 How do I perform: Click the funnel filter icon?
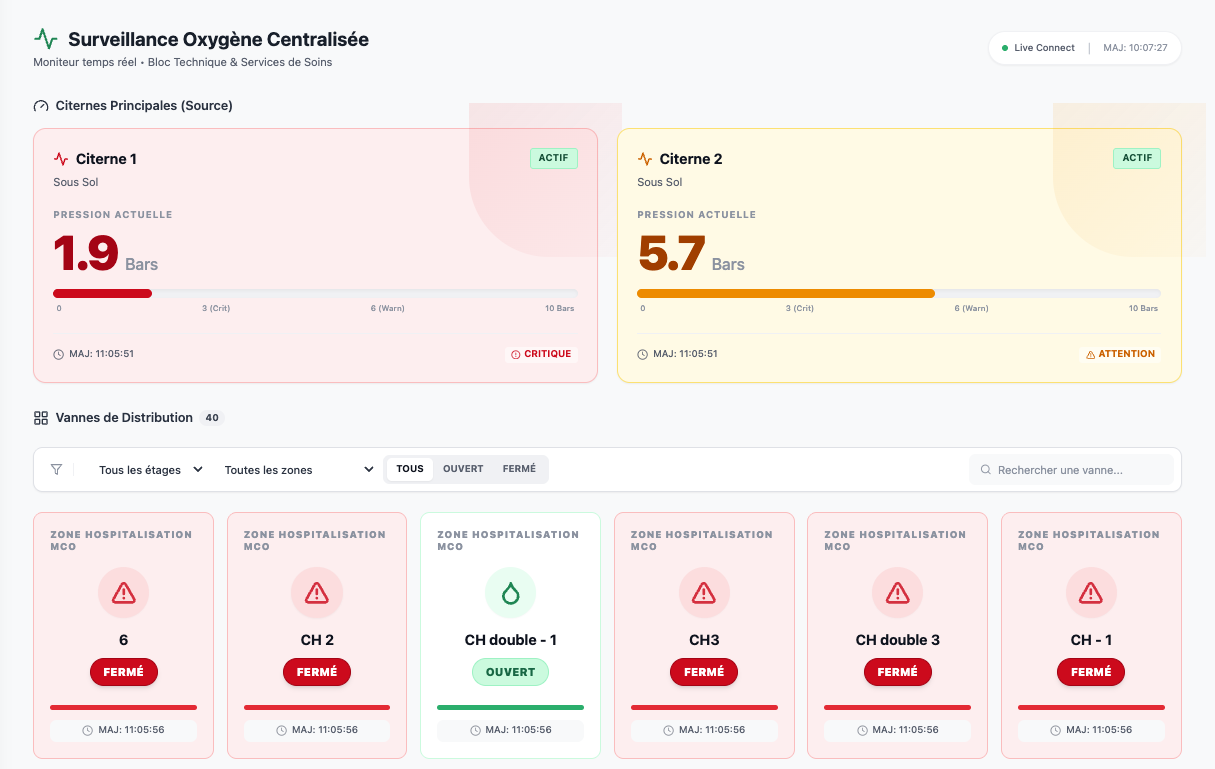57,469
